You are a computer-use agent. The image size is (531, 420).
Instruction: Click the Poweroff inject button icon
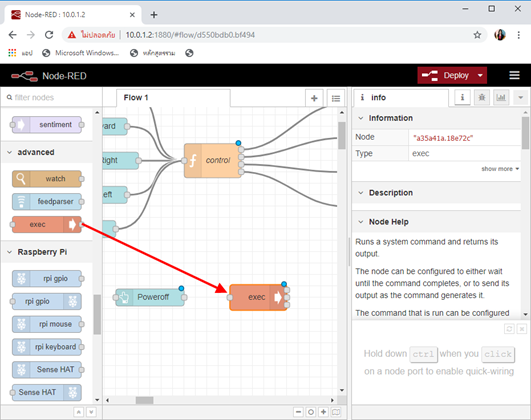click(124, 297)
